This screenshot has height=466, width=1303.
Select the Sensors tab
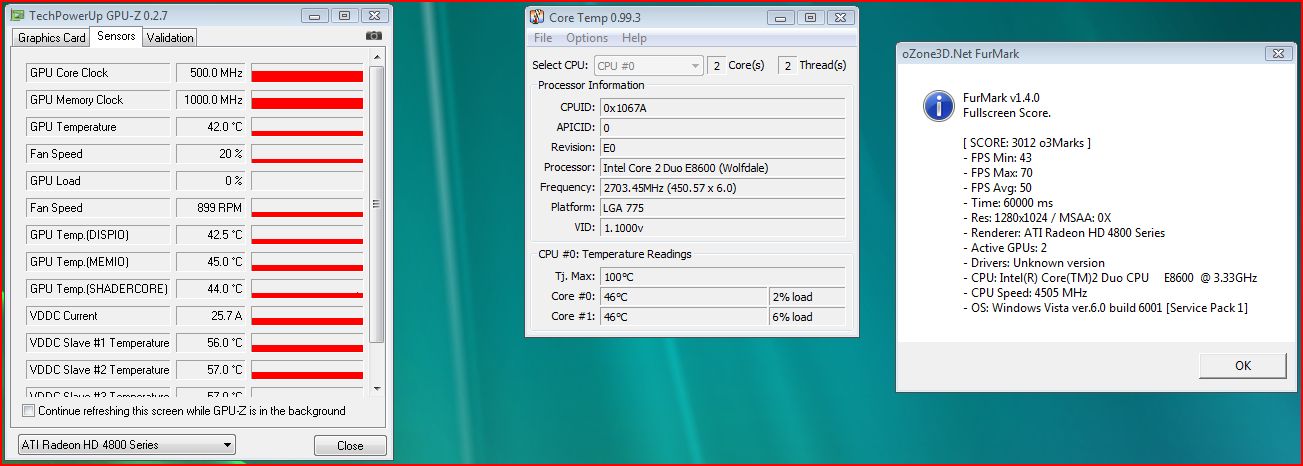(x=116, y=36)
